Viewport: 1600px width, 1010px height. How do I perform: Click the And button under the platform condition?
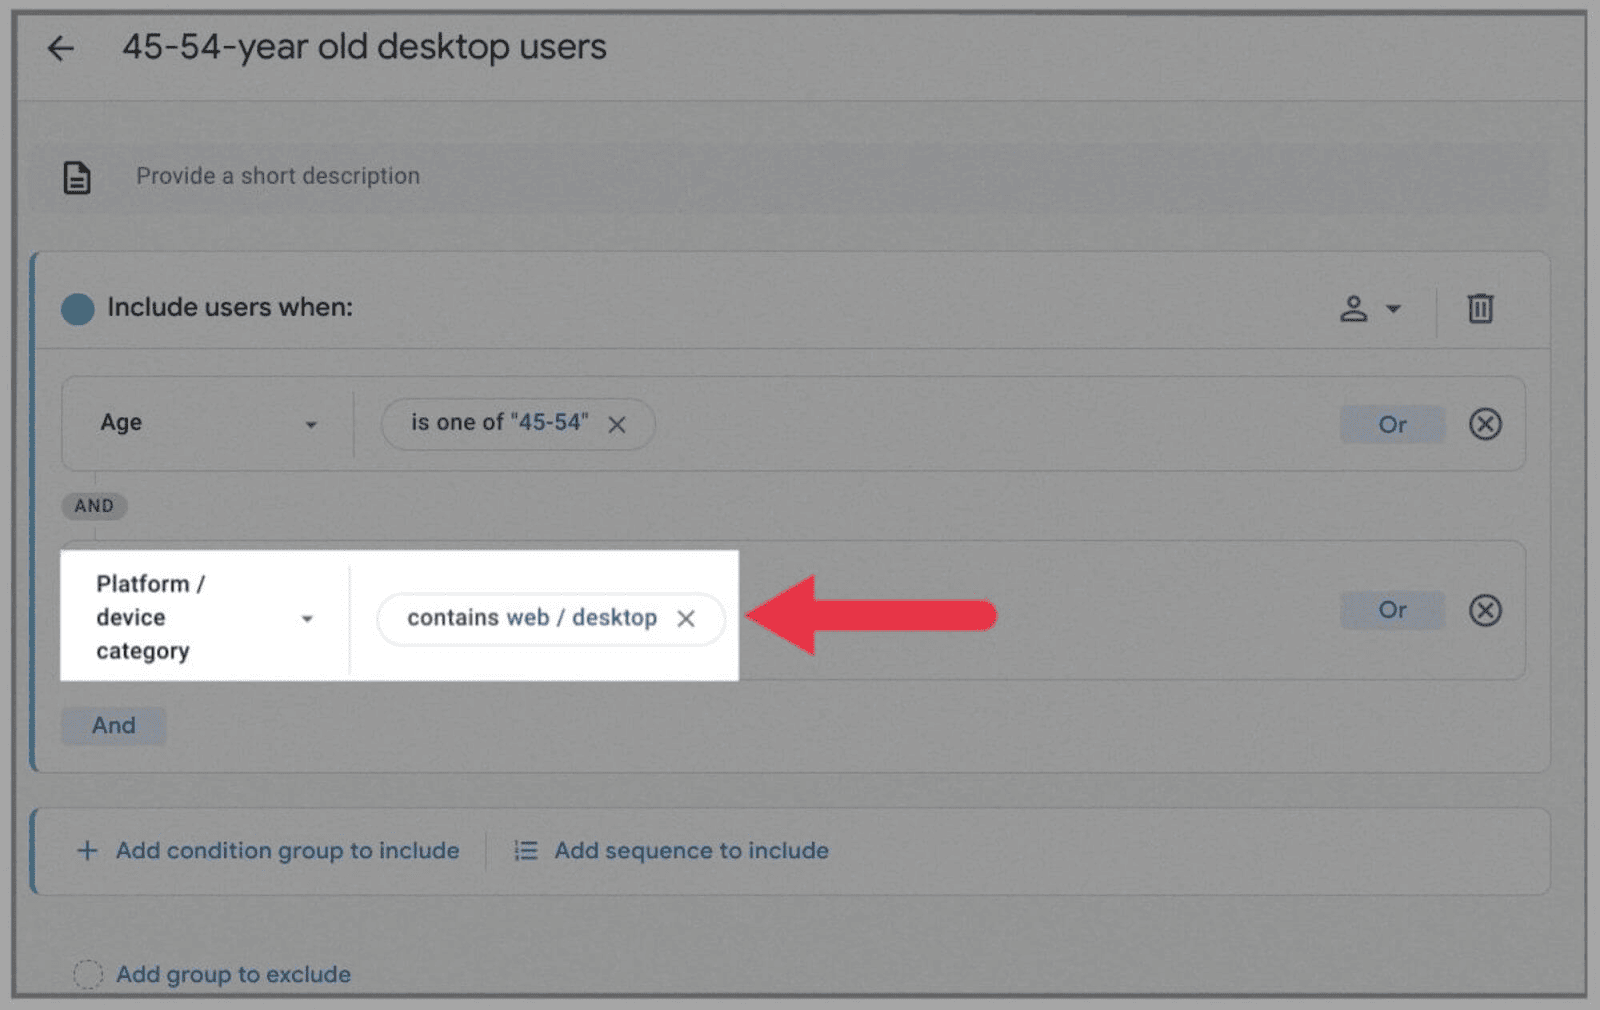coord(113,726)
